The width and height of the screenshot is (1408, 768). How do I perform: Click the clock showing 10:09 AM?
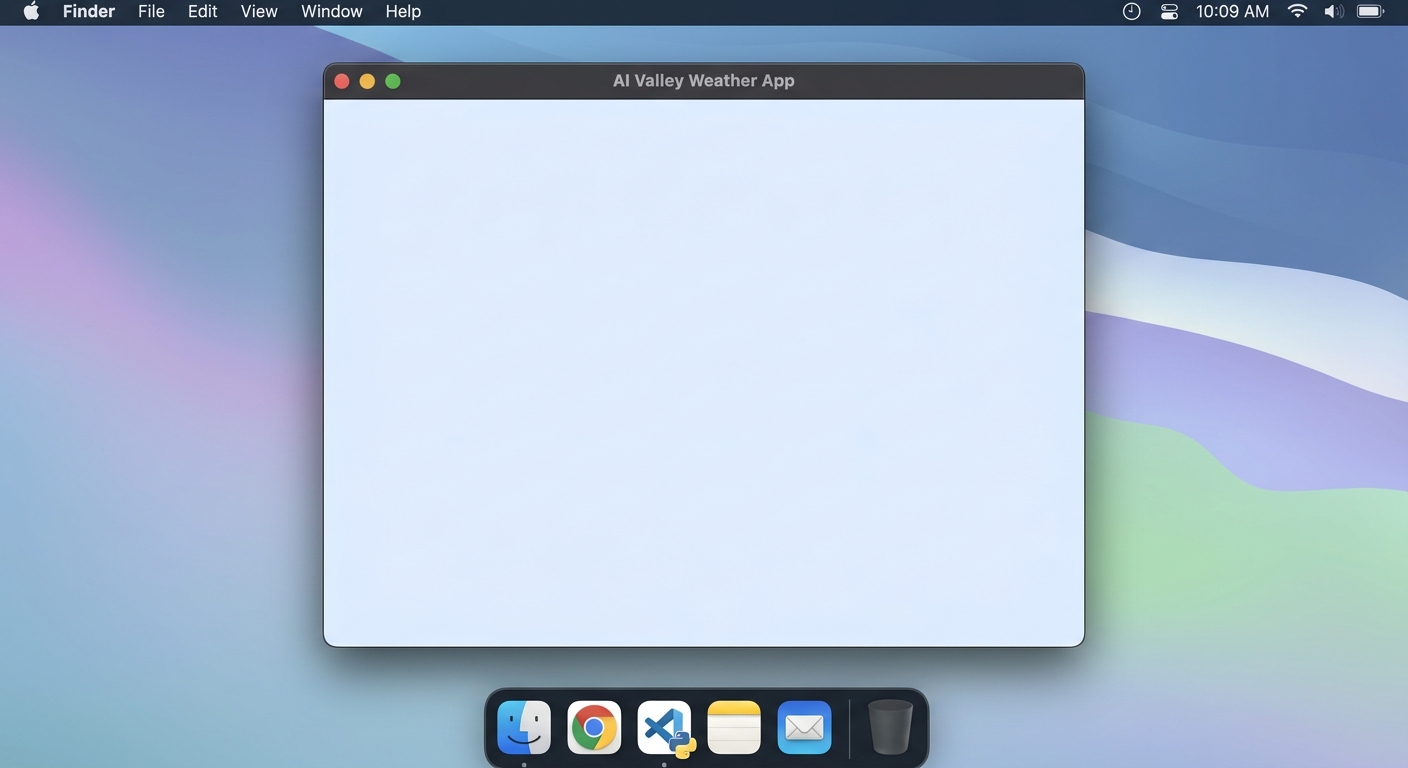tap(1232, 11)
